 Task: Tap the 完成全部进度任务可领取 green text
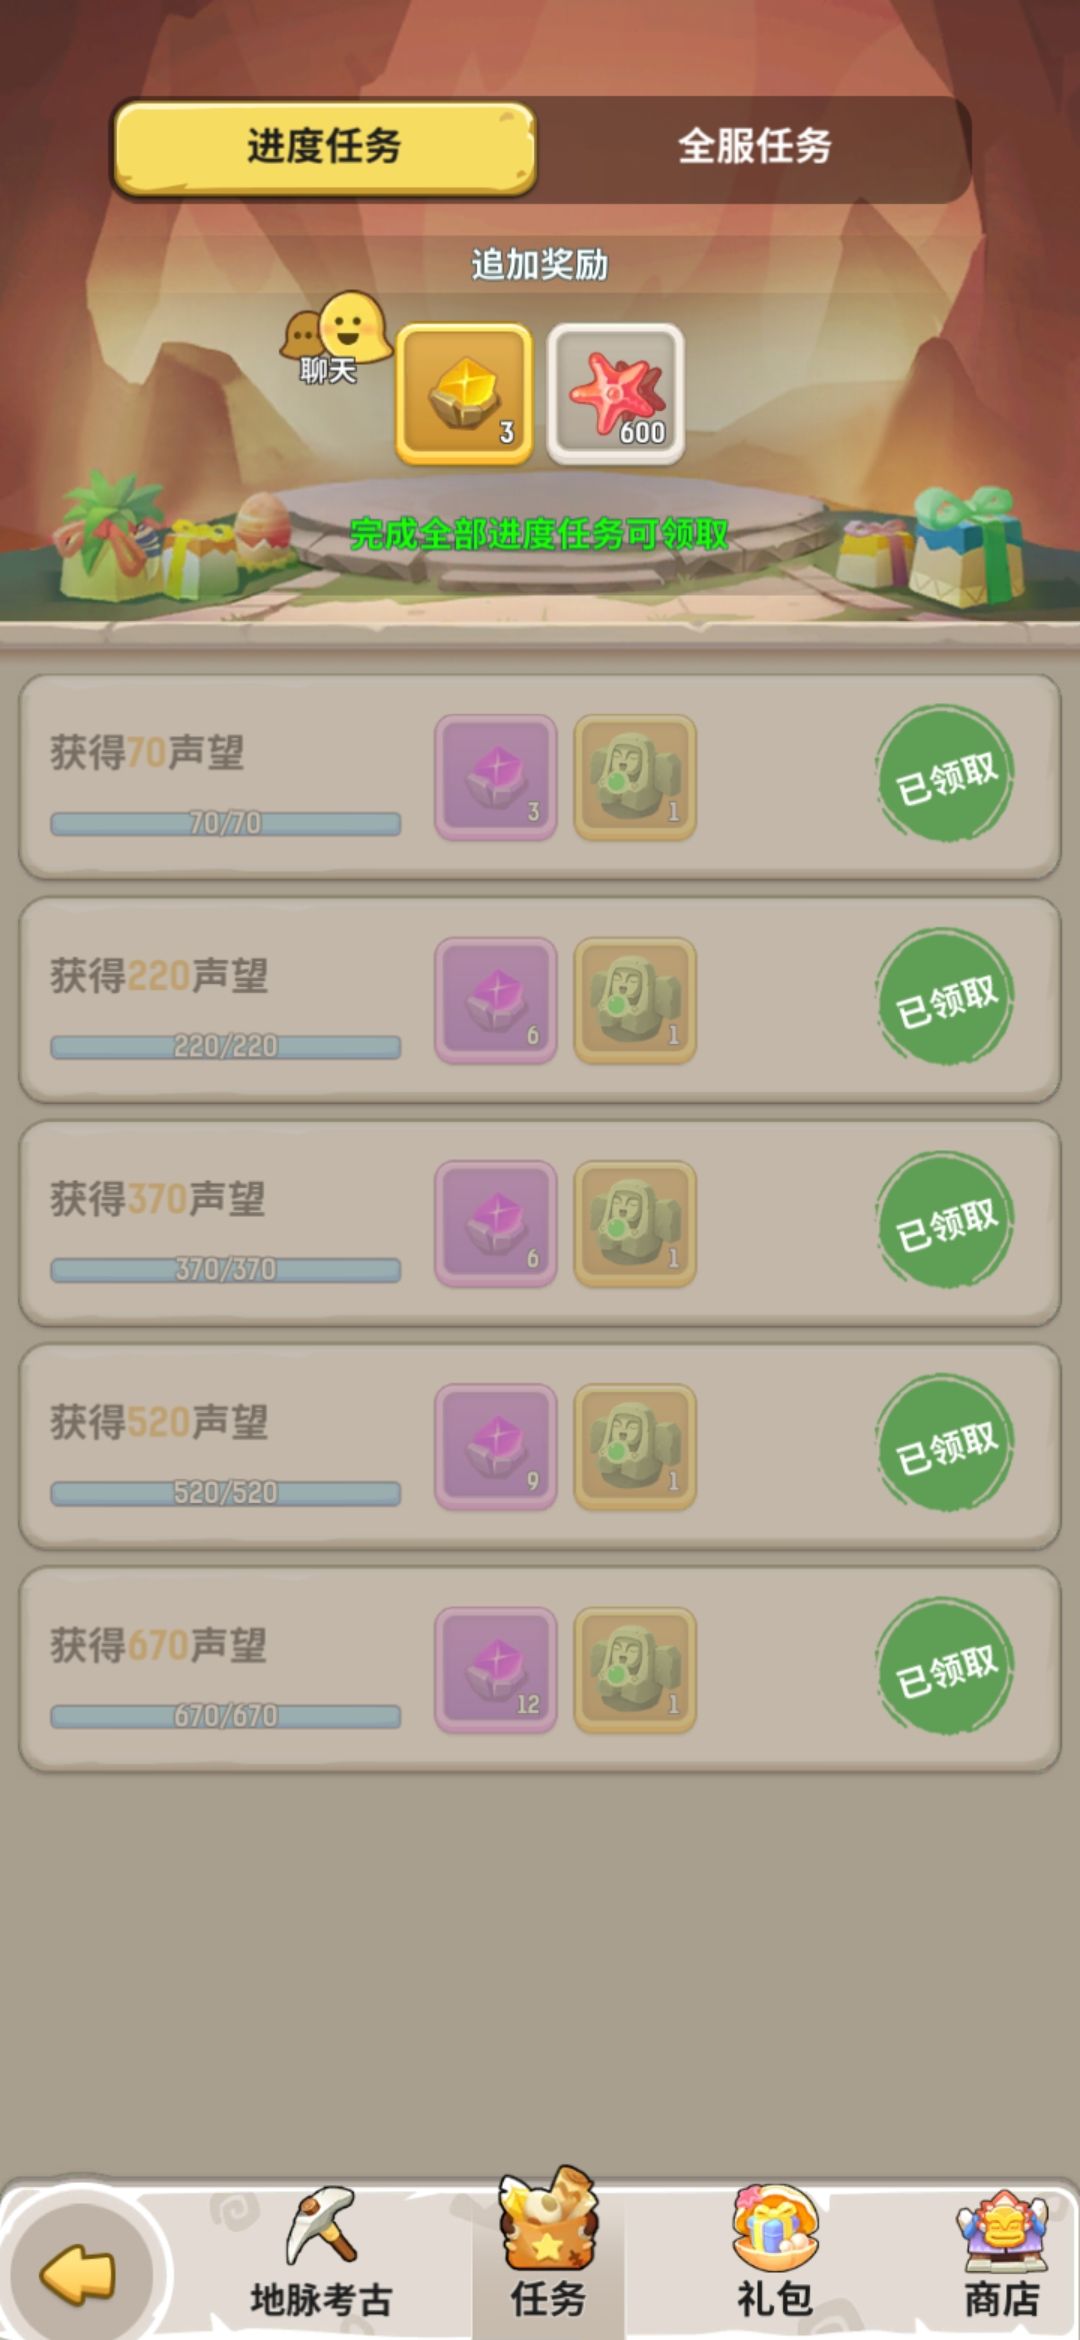tap(539, 535)
